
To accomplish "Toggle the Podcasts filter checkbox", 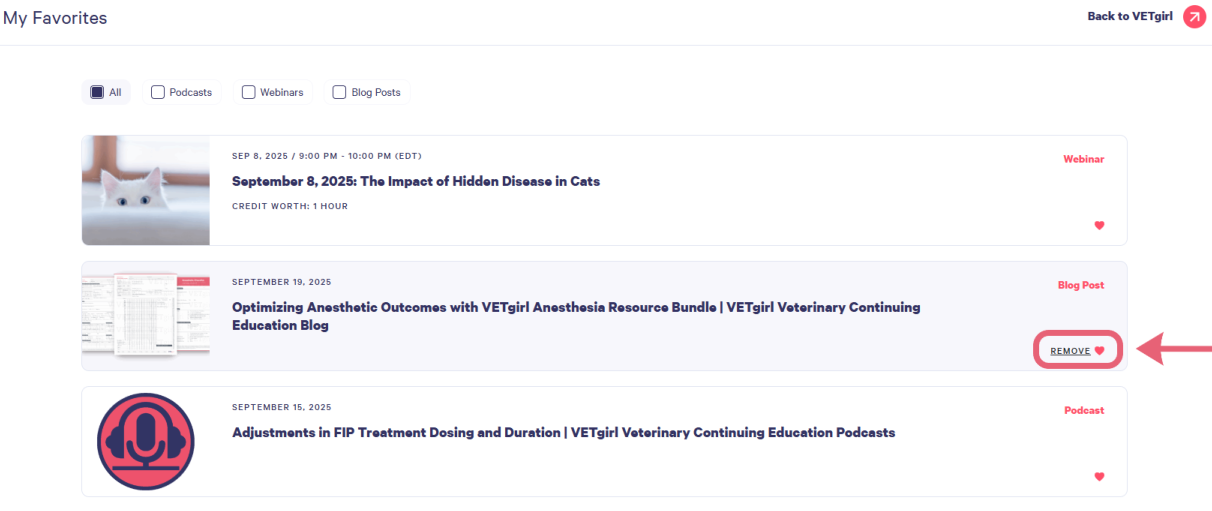I will (158, 92).
